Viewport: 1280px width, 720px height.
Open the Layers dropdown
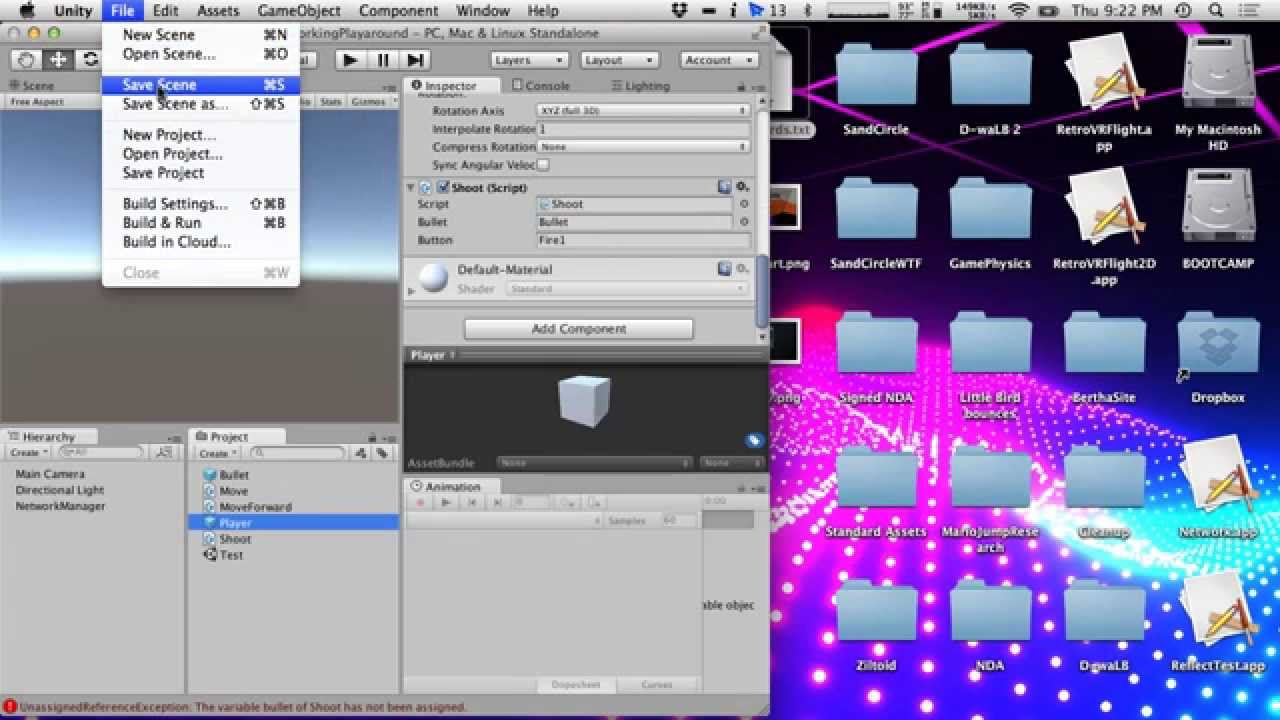pyautogui.click(x=529, y=60)
